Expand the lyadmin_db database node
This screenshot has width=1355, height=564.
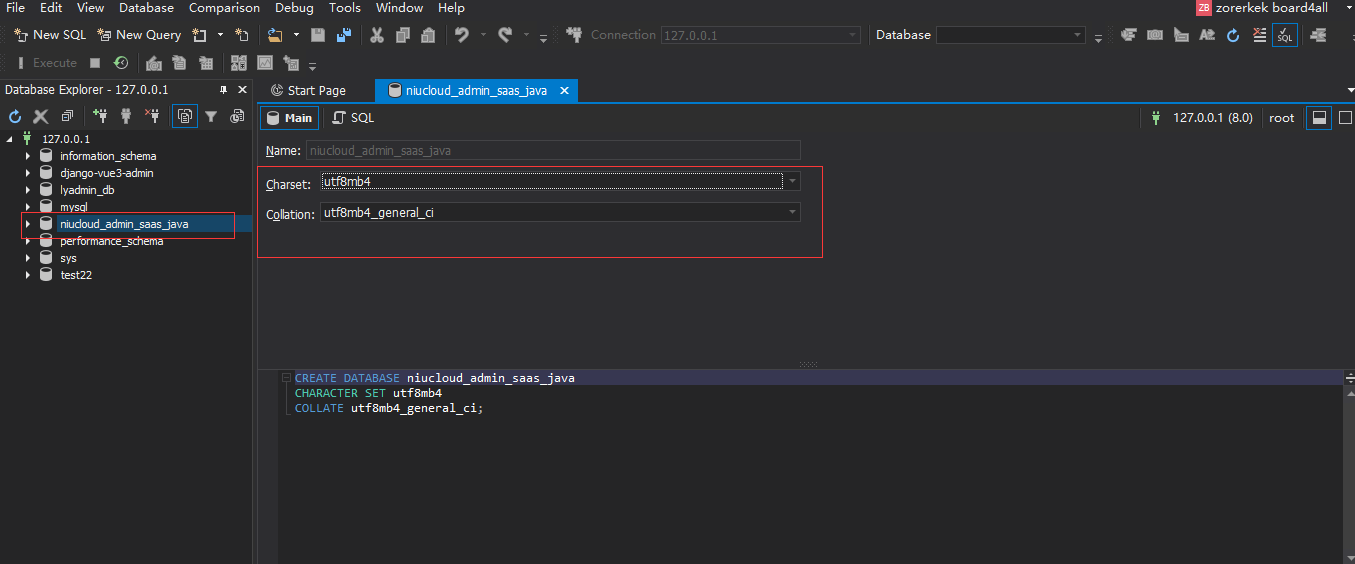[27, 190]
